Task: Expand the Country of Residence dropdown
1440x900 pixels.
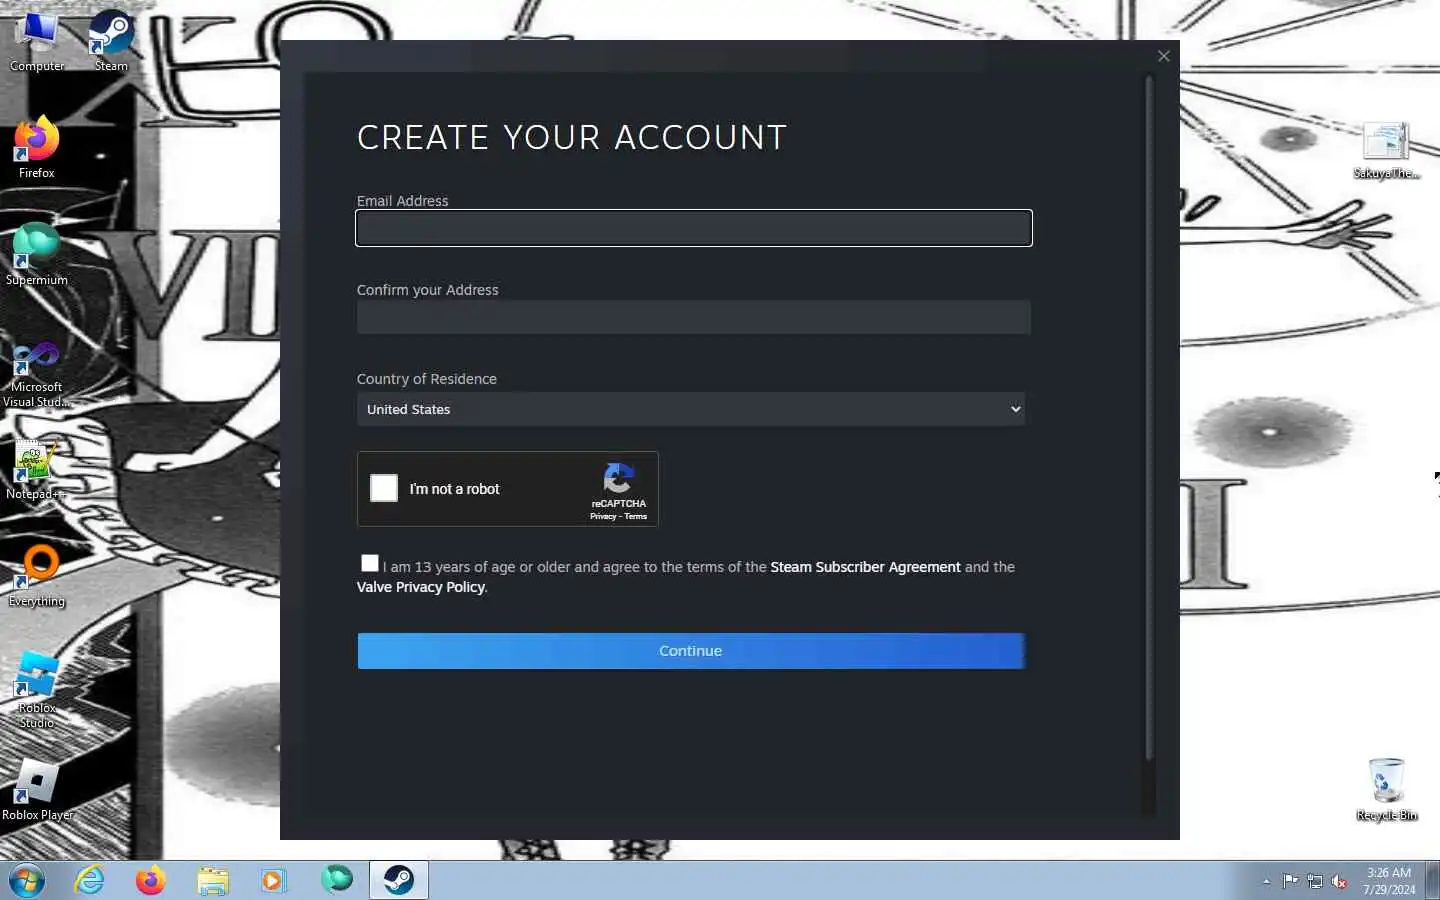Action: click(x=691, y=409)
